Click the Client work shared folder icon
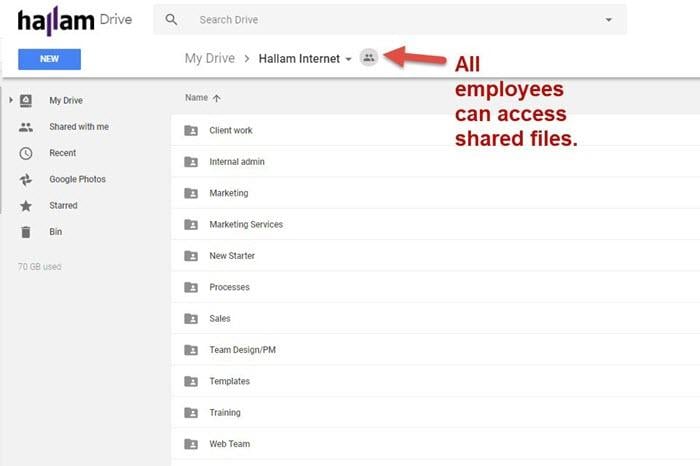 (191, 130)
